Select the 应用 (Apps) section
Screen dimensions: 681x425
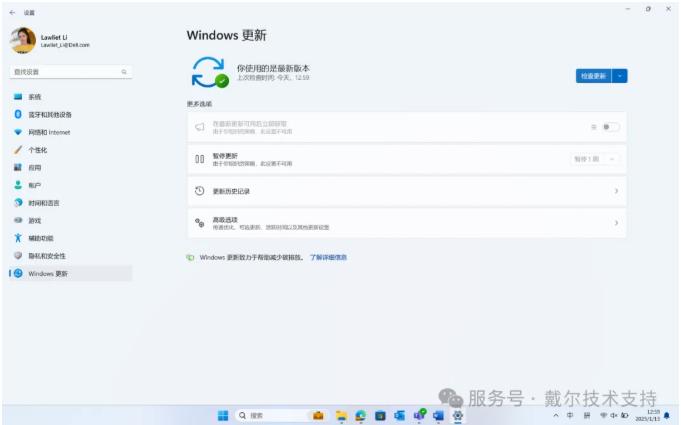(69, 168)
